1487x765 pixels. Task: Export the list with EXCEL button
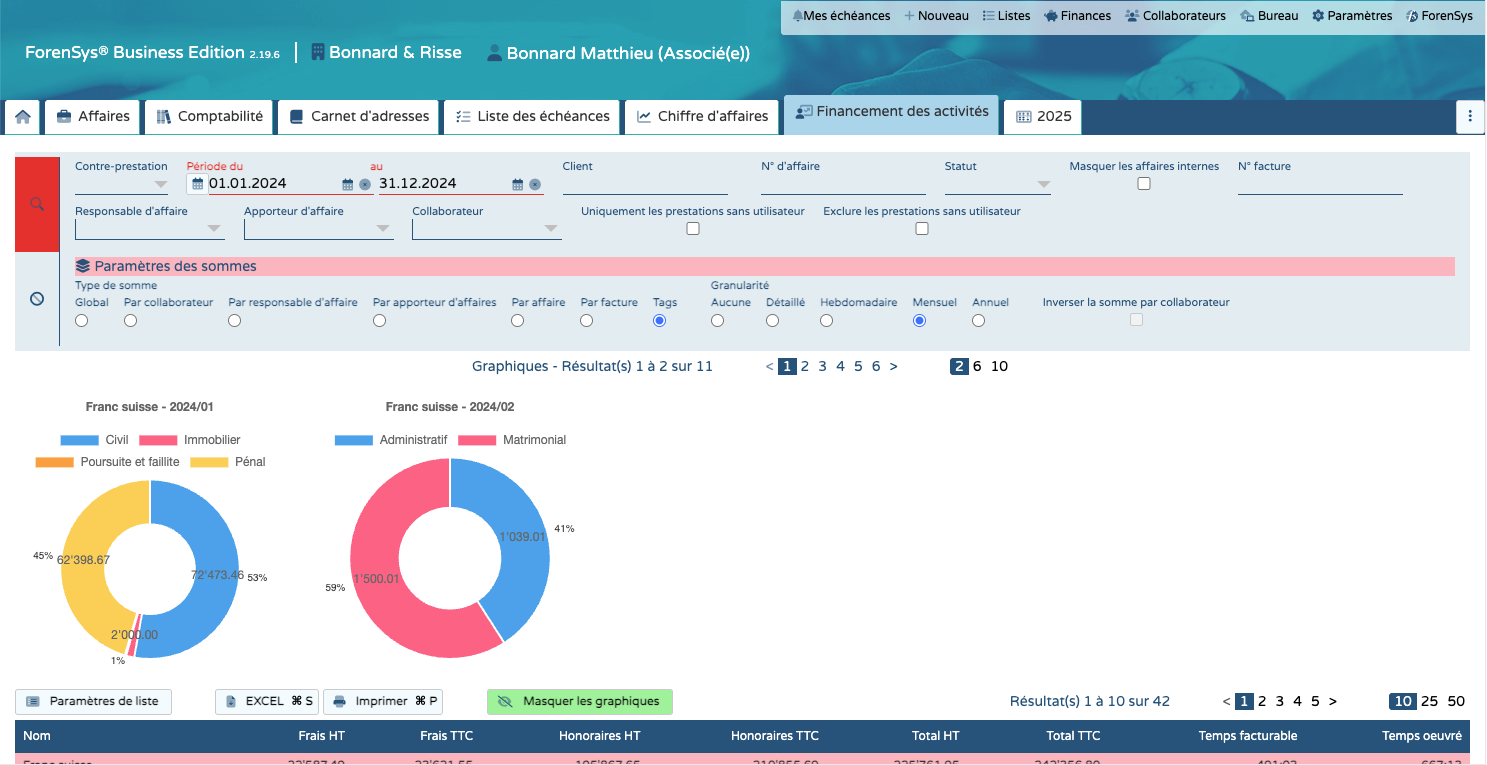[267, 702]
